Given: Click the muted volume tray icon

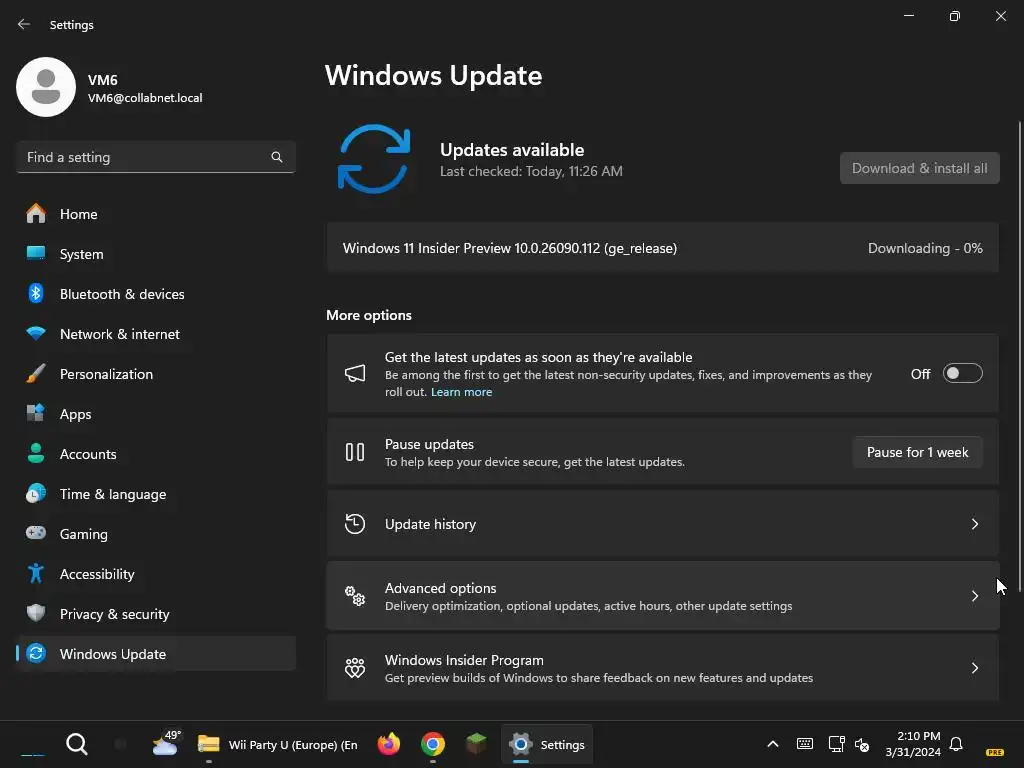Looking at the screenshot, I should tap(862, 744).
